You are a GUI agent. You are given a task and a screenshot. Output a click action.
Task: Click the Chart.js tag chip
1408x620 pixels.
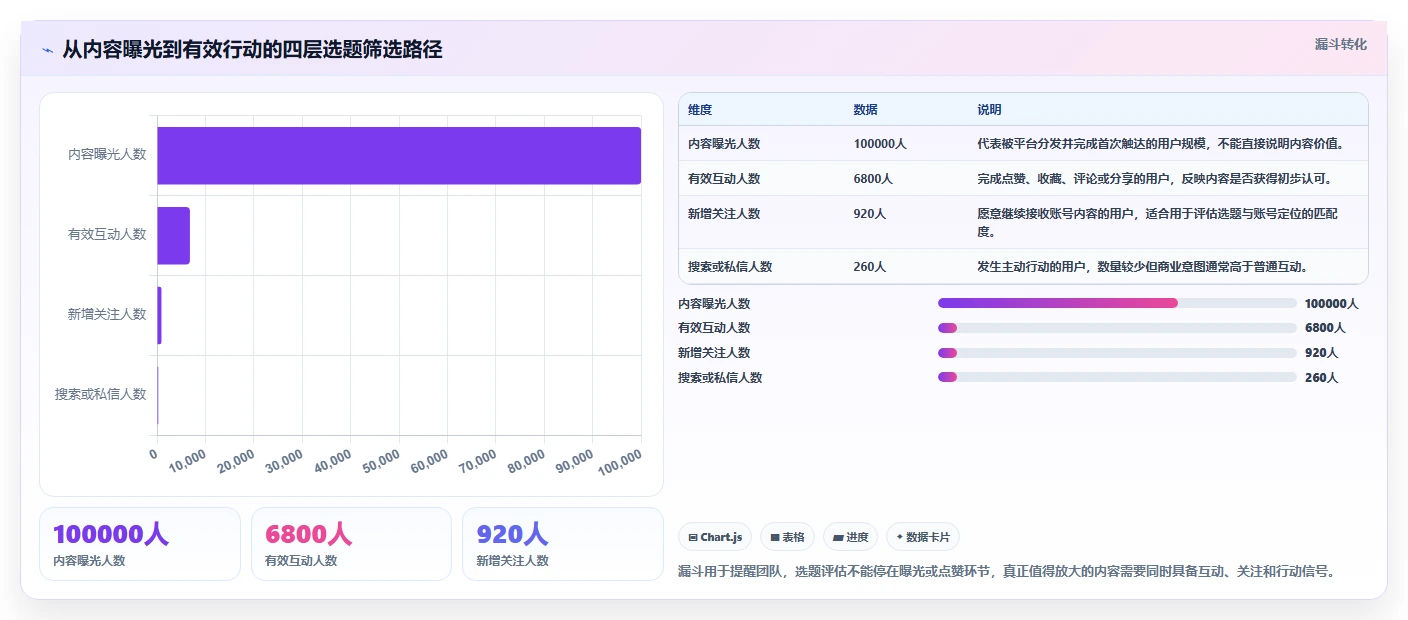715,537
